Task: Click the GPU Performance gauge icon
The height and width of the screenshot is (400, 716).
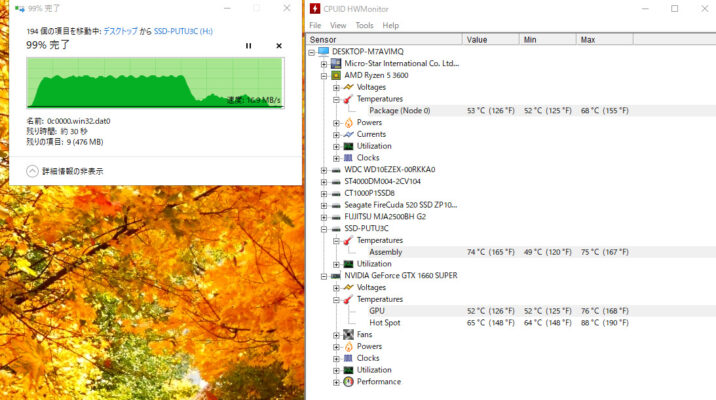Action: point(348,382)
